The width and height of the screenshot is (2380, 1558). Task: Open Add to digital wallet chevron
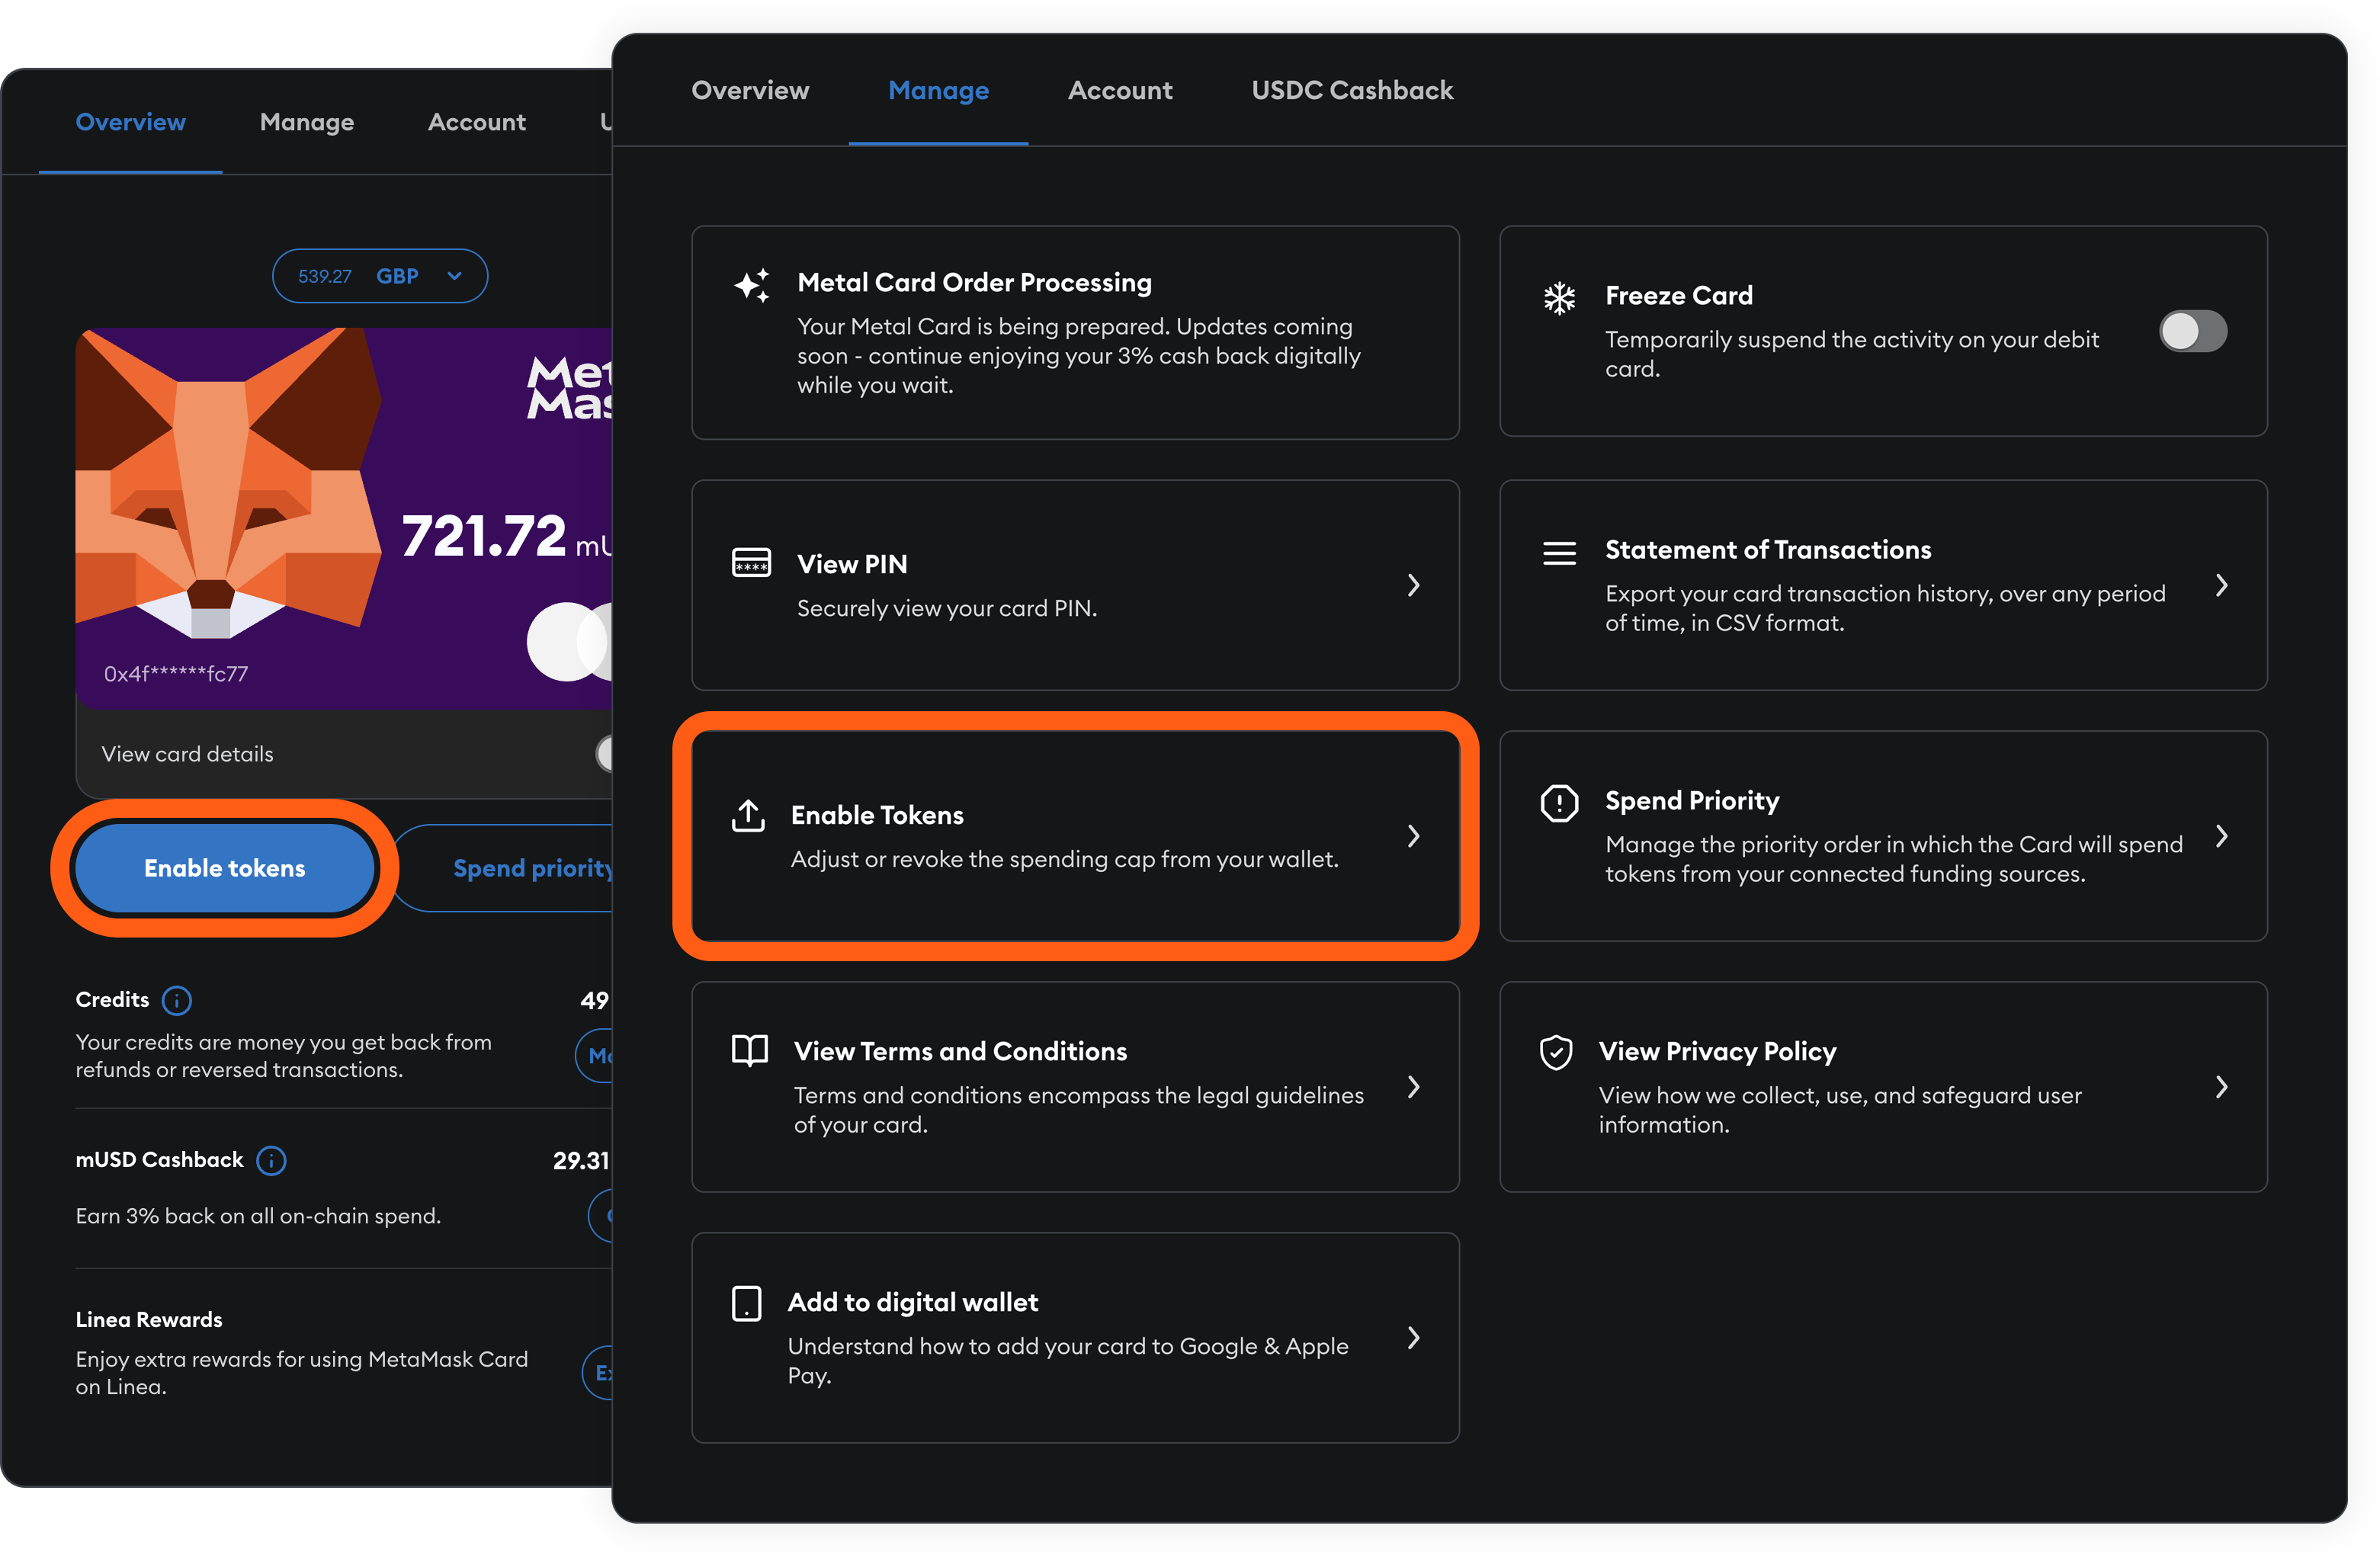(x=1413, y=1338)
